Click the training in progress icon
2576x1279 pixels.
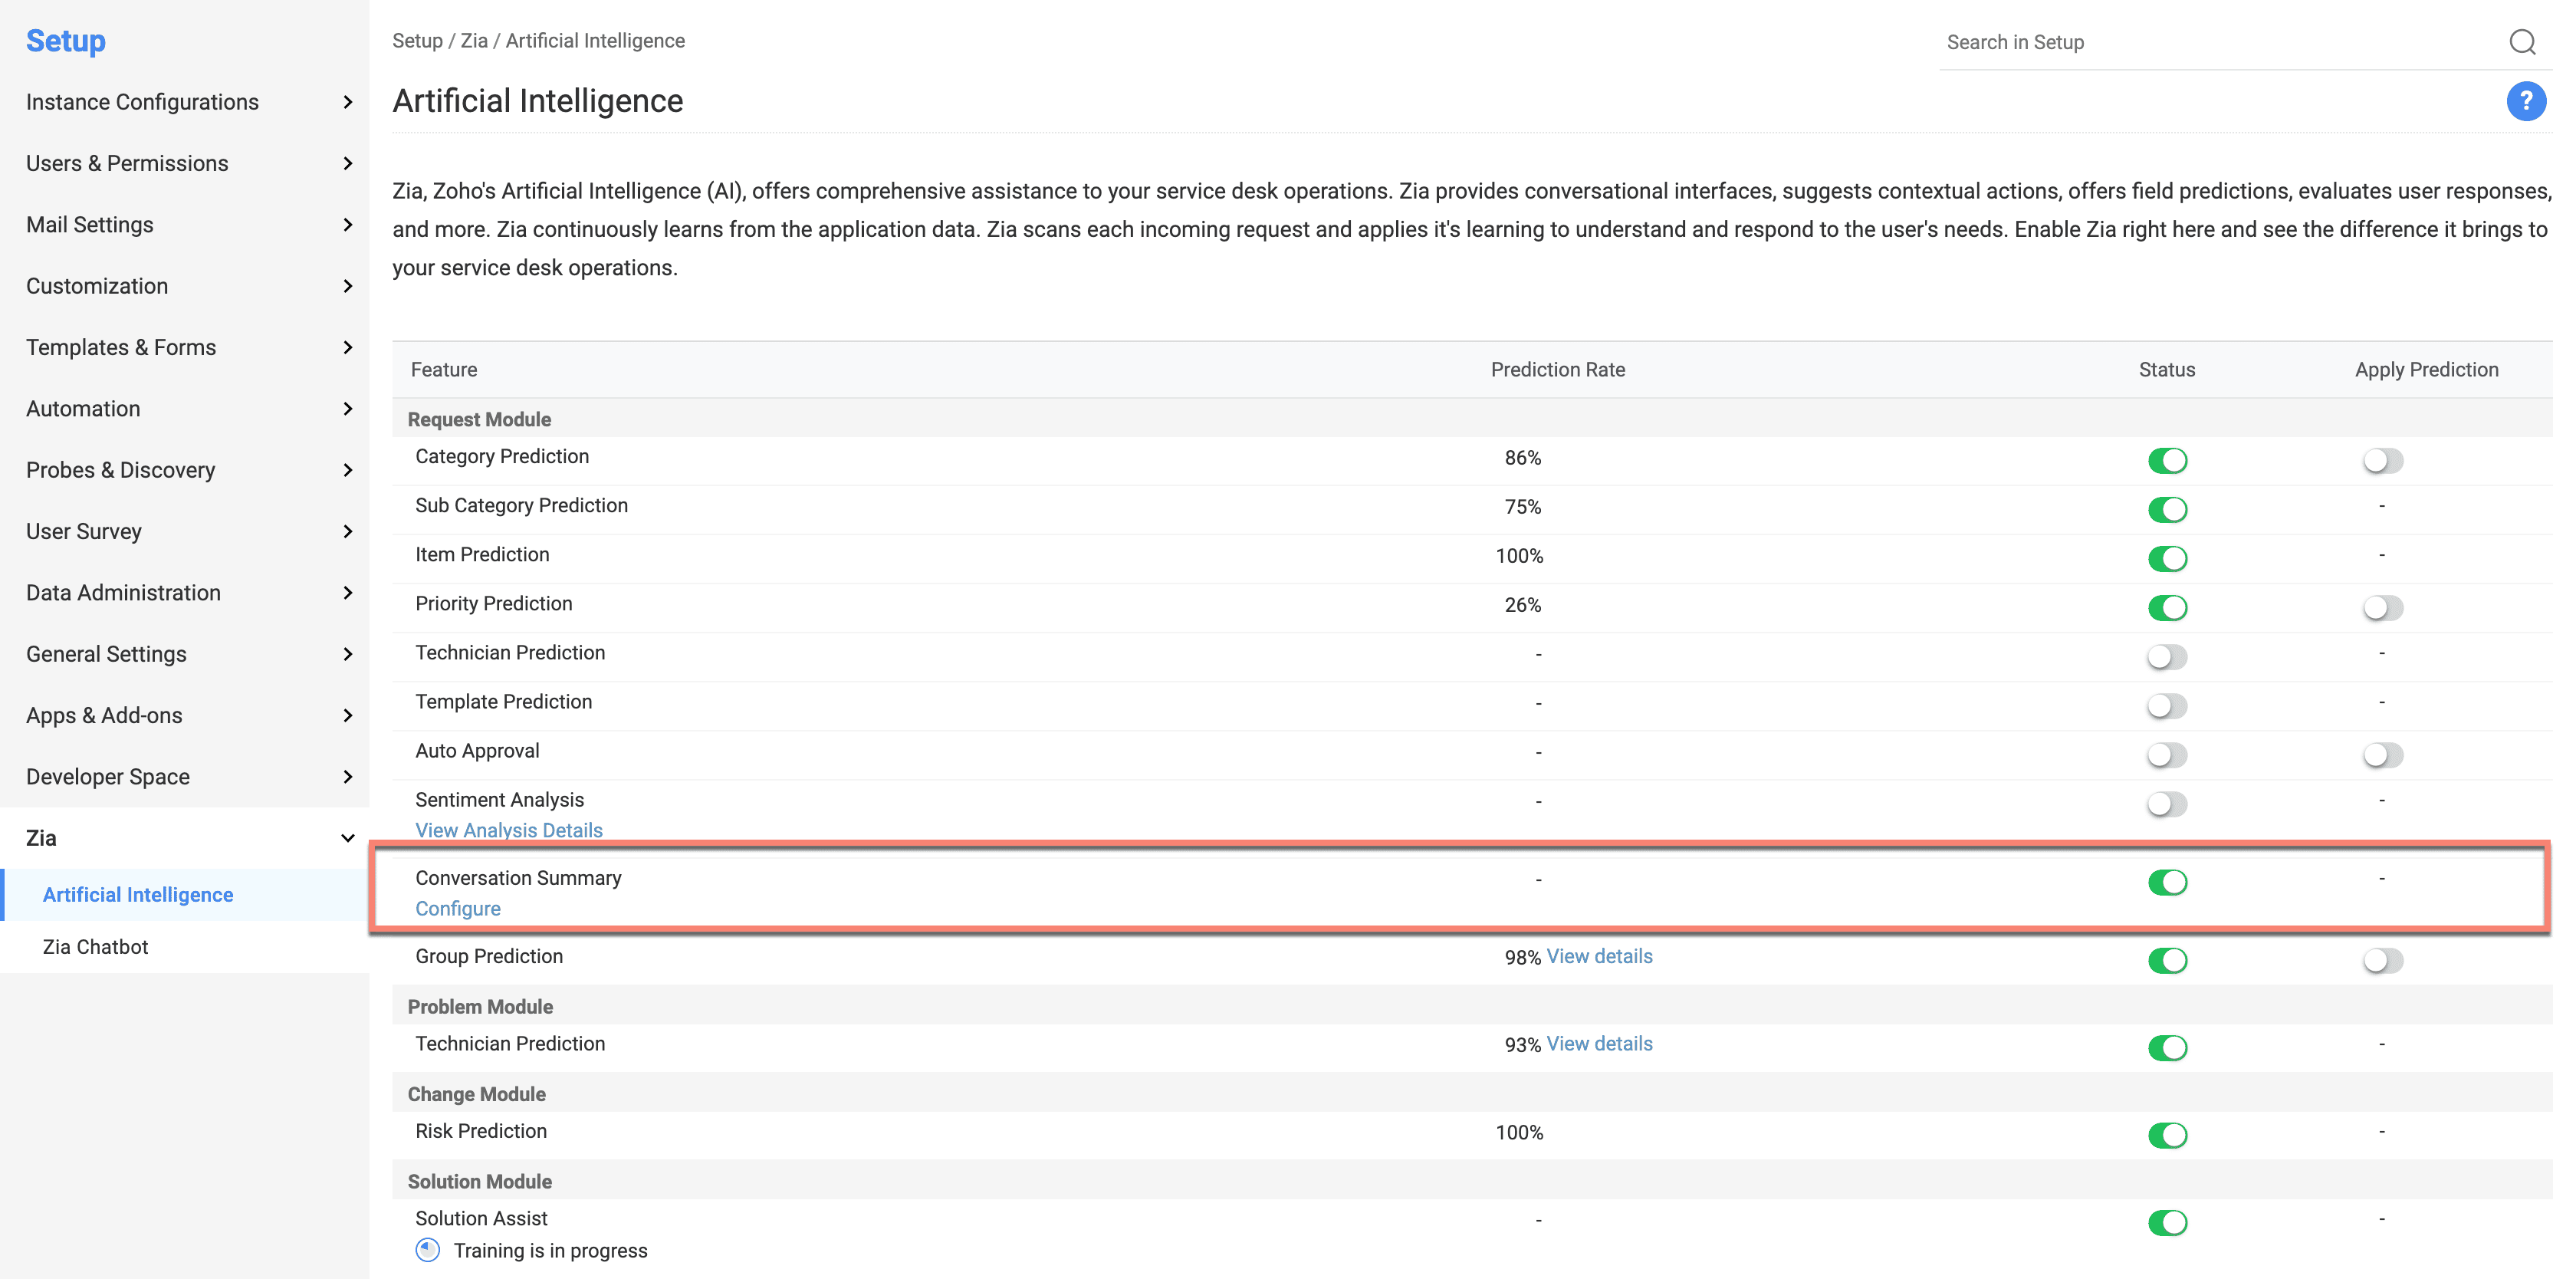[x=428, y=1250]
